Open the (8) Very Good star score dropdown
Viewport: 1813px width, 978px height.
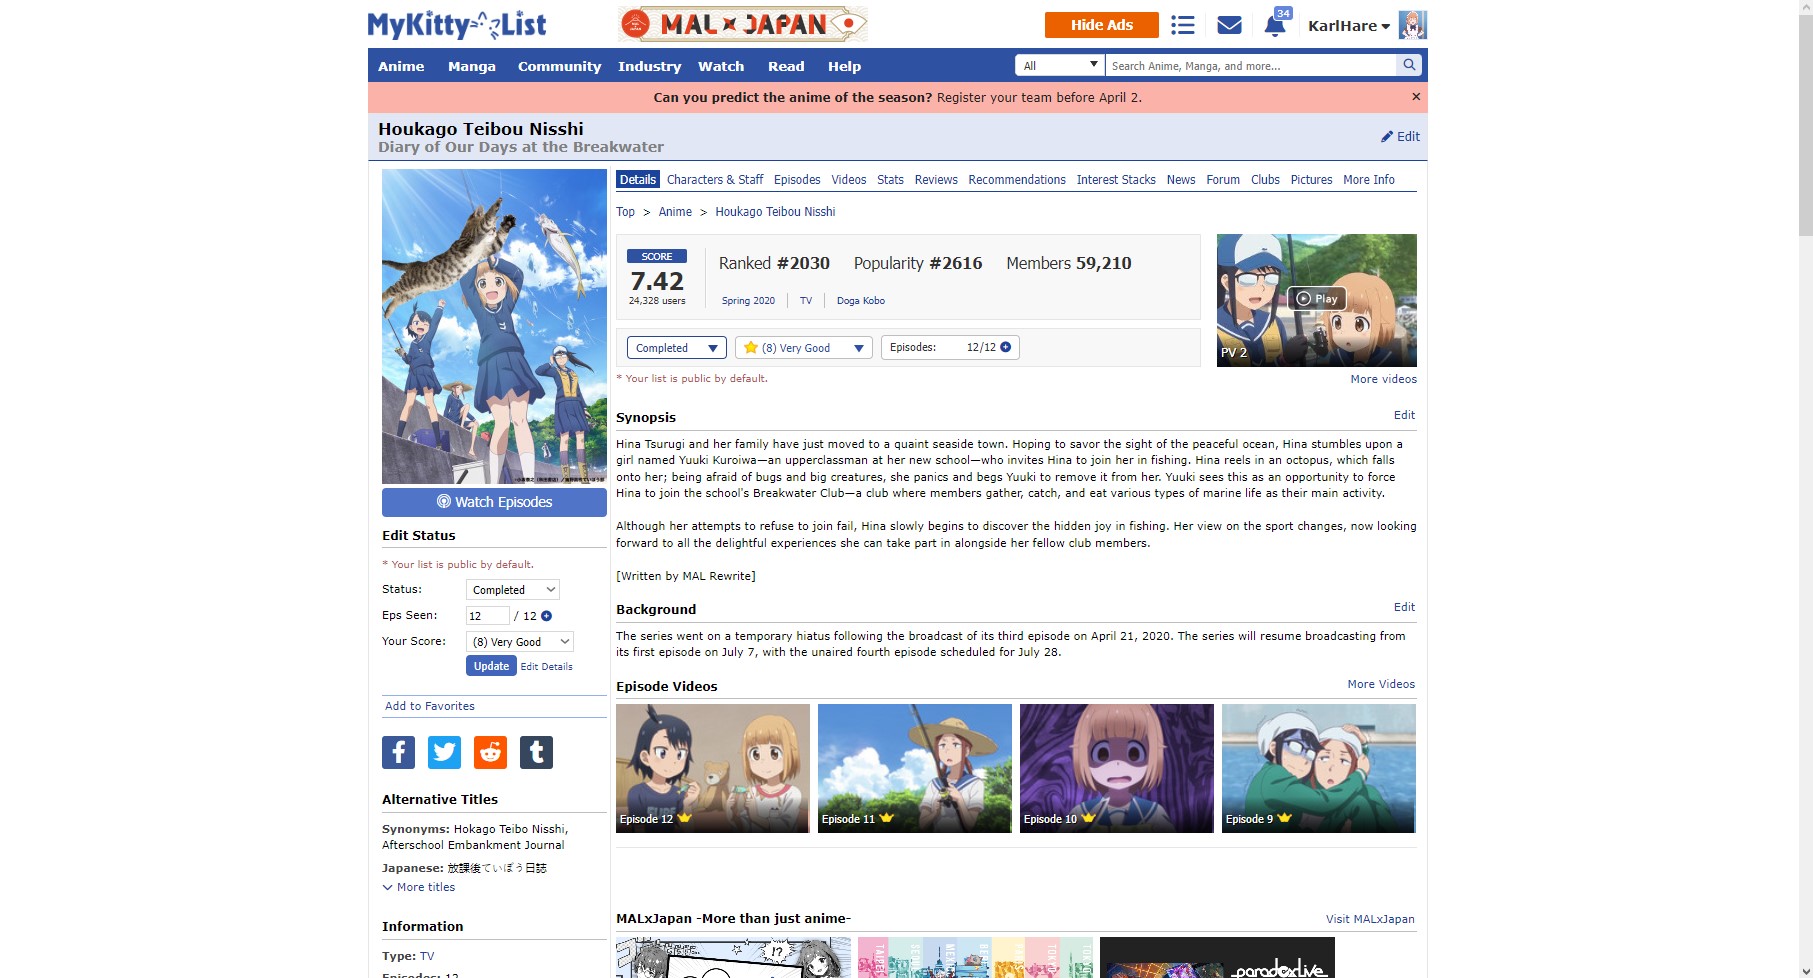click(804, 348)
